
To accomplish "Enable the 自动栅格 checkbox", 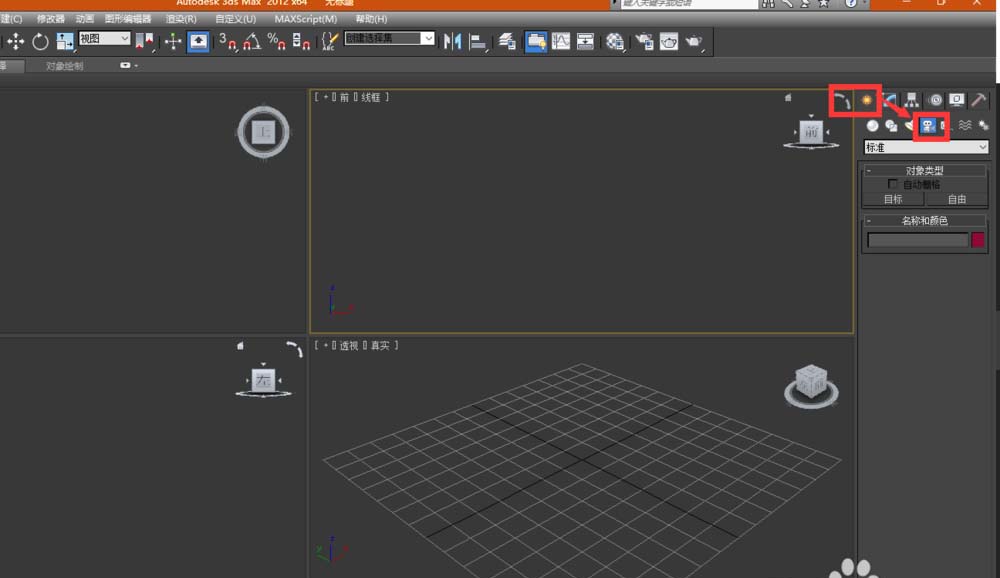I will click(x=893, y=184).
